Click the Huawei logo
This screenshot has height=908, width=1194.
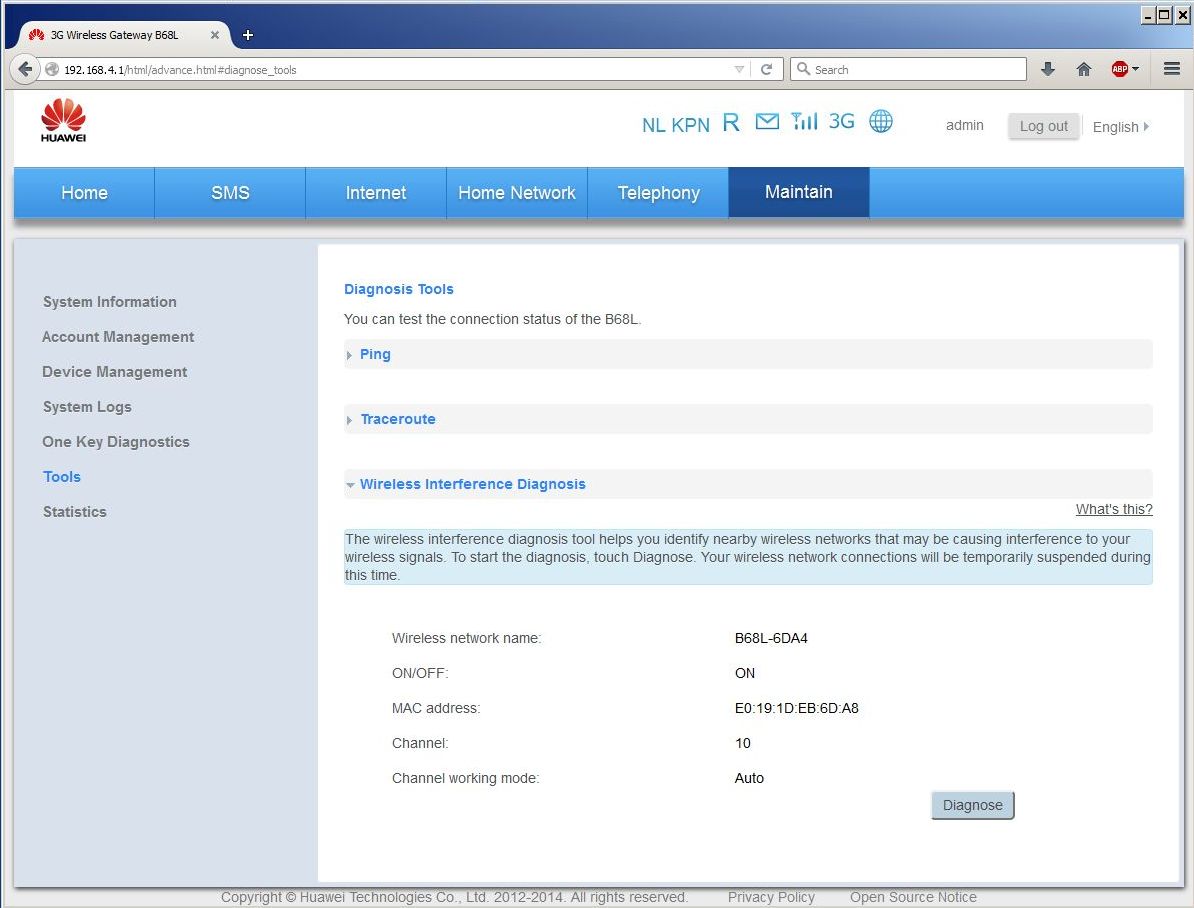tap(63, 120)
